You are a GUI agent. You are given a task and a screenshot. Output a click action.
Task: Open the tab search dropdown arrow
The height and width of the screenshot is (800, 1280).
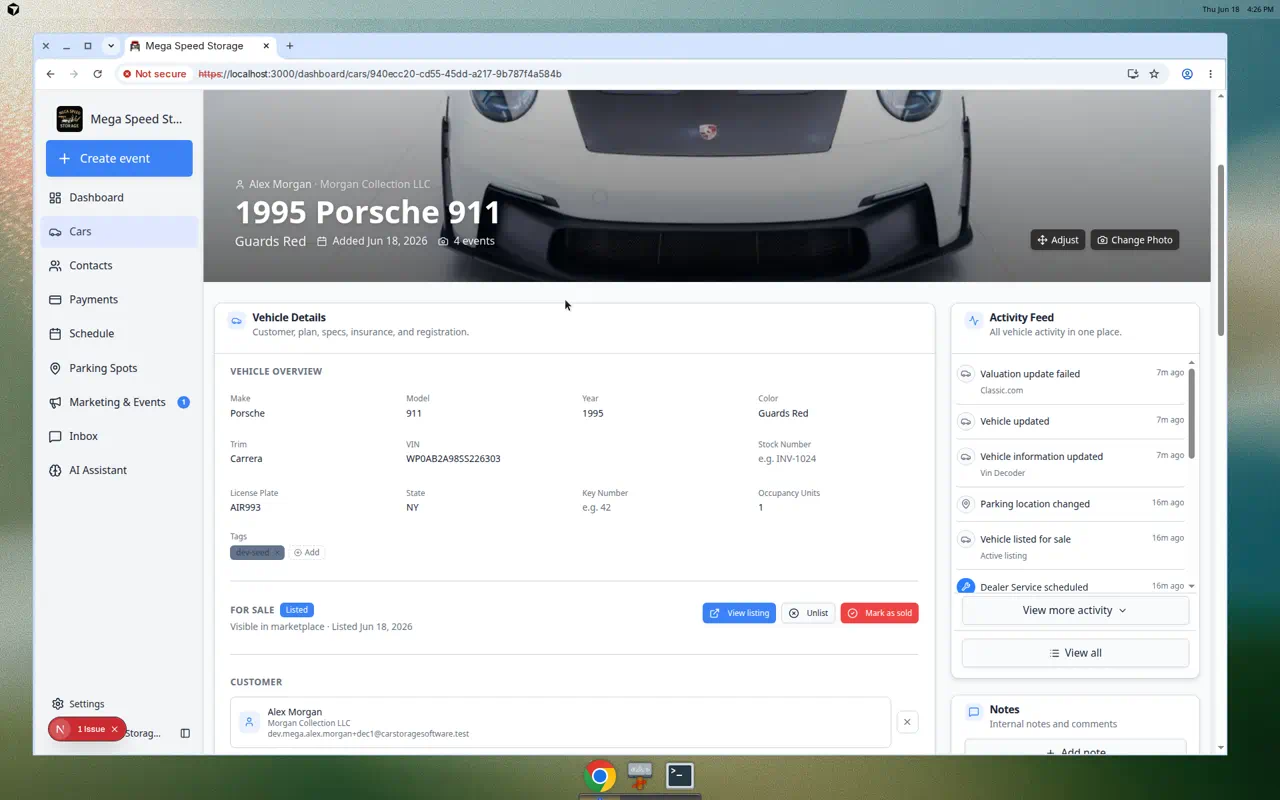[x=111, y=46]
